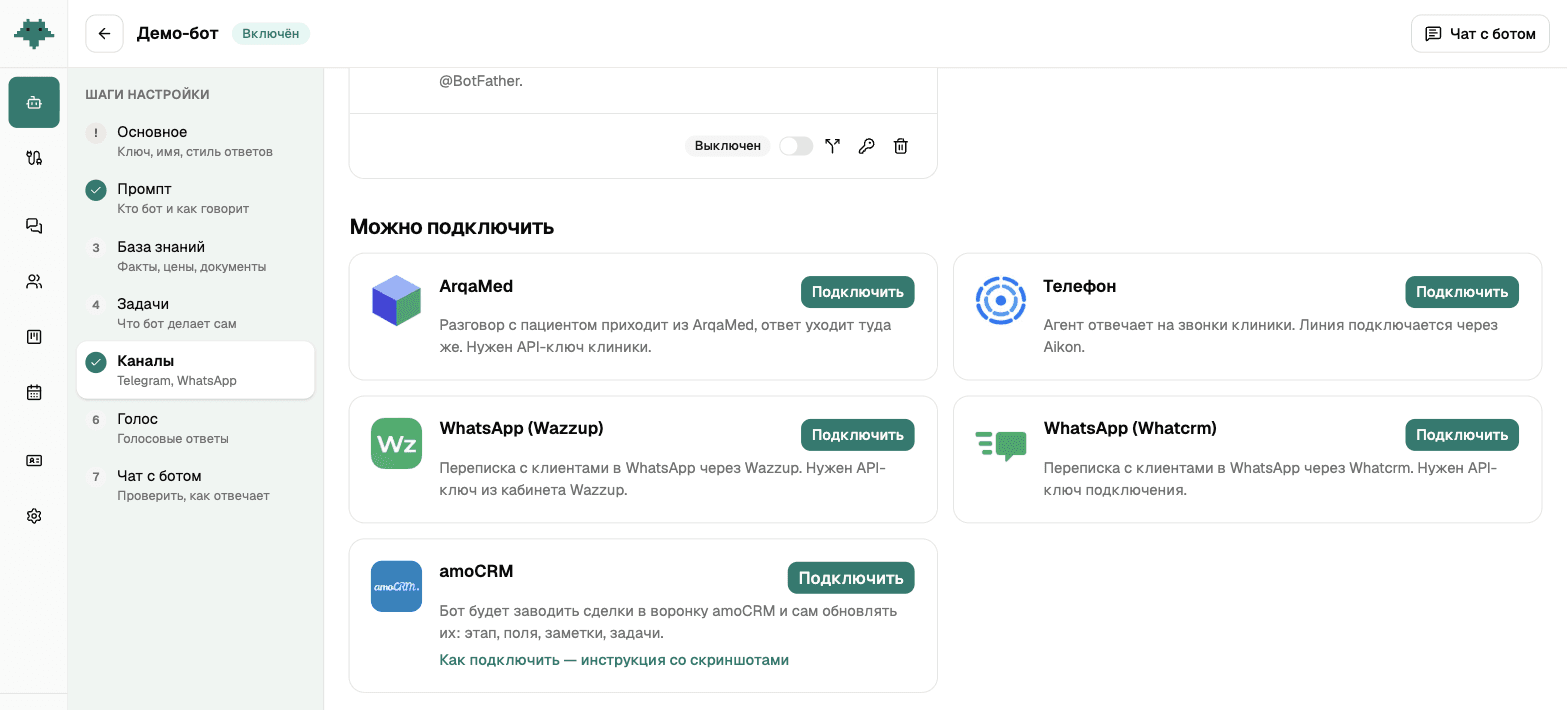This screenshot has width=1567, height=710.
Task: Click the Telegram, WhatsApp subtitle
Action: [177, 381]
